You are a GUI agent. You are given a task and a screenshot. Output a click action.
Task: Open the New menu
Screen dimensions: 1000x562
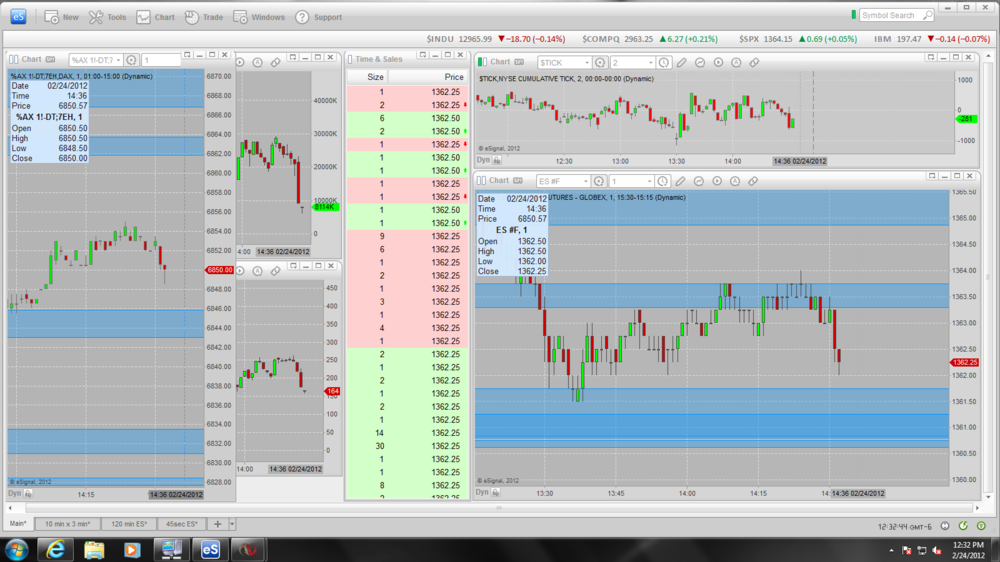click(61, 17)
